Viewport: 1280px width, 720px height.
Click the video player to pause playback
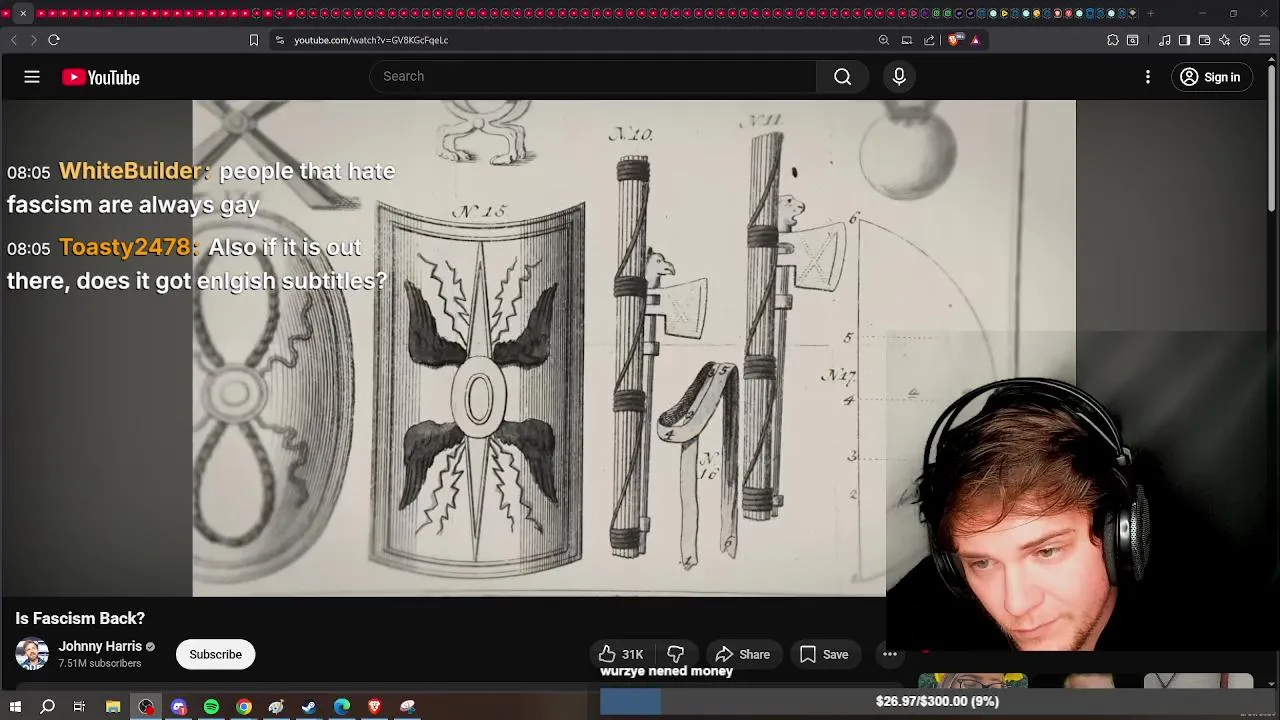pos(634,348)
